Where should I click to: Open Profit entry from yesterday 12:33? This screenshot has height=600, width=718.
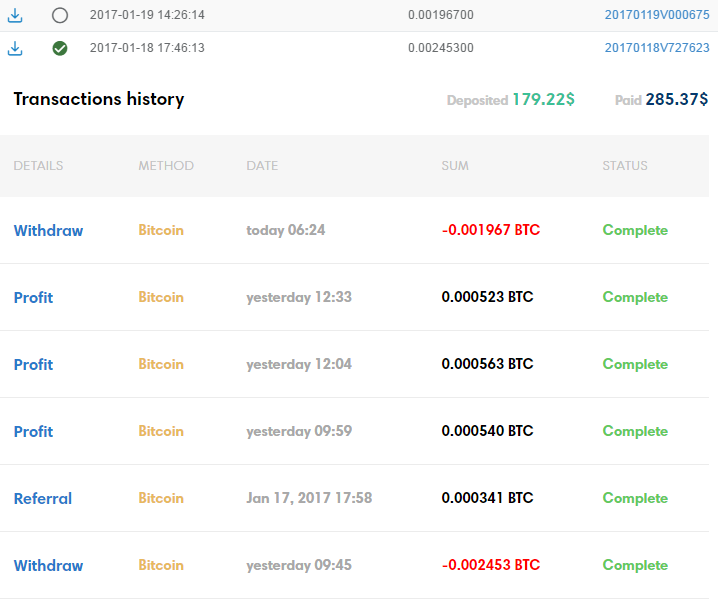pos(33,297)
